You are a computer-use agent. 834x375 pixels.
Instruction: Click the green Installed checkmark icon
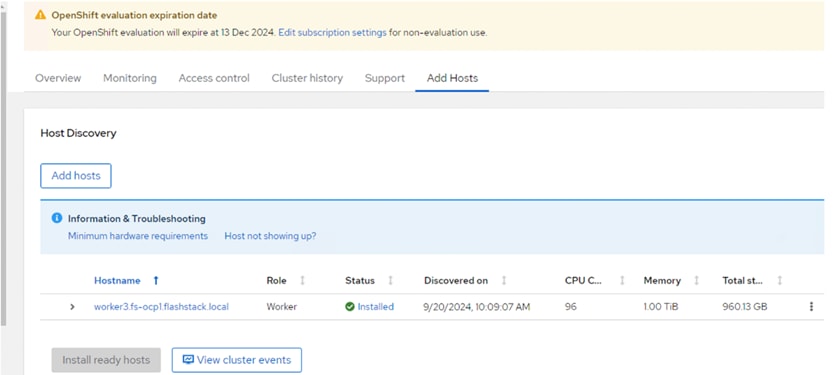(x=349, y=307)
